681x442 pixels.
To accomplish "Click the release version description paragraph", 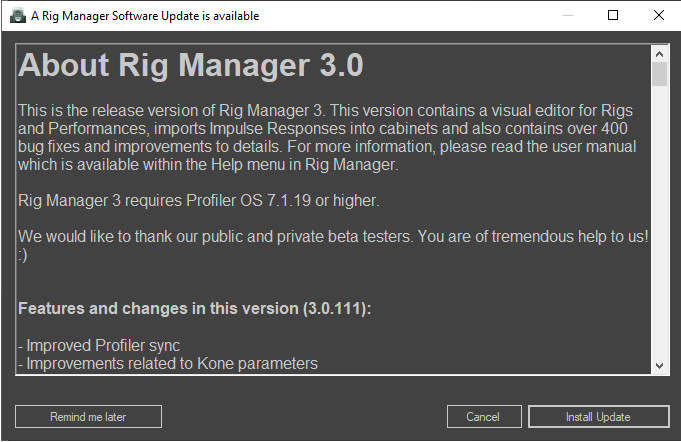I will (x=327, y=138).
